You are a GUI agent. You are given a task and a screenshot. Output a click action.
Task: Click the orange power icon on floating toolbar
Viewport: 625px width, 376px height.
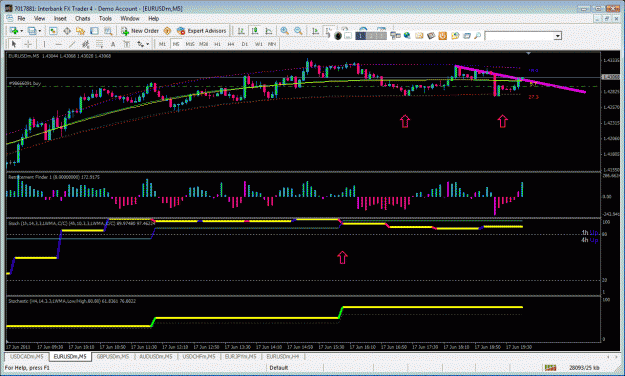click(442, 36)
